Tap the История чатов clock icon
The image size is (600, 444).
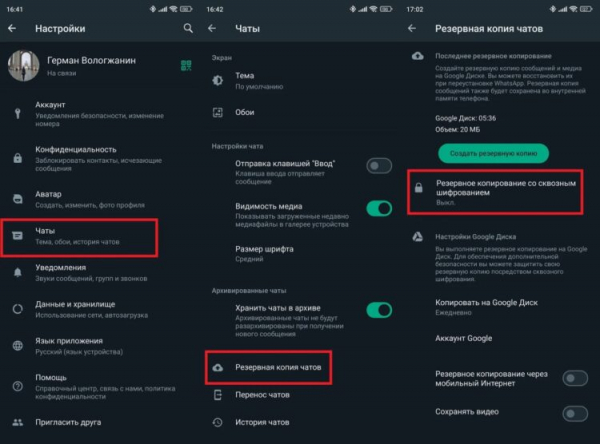click(x=218, y=422)
